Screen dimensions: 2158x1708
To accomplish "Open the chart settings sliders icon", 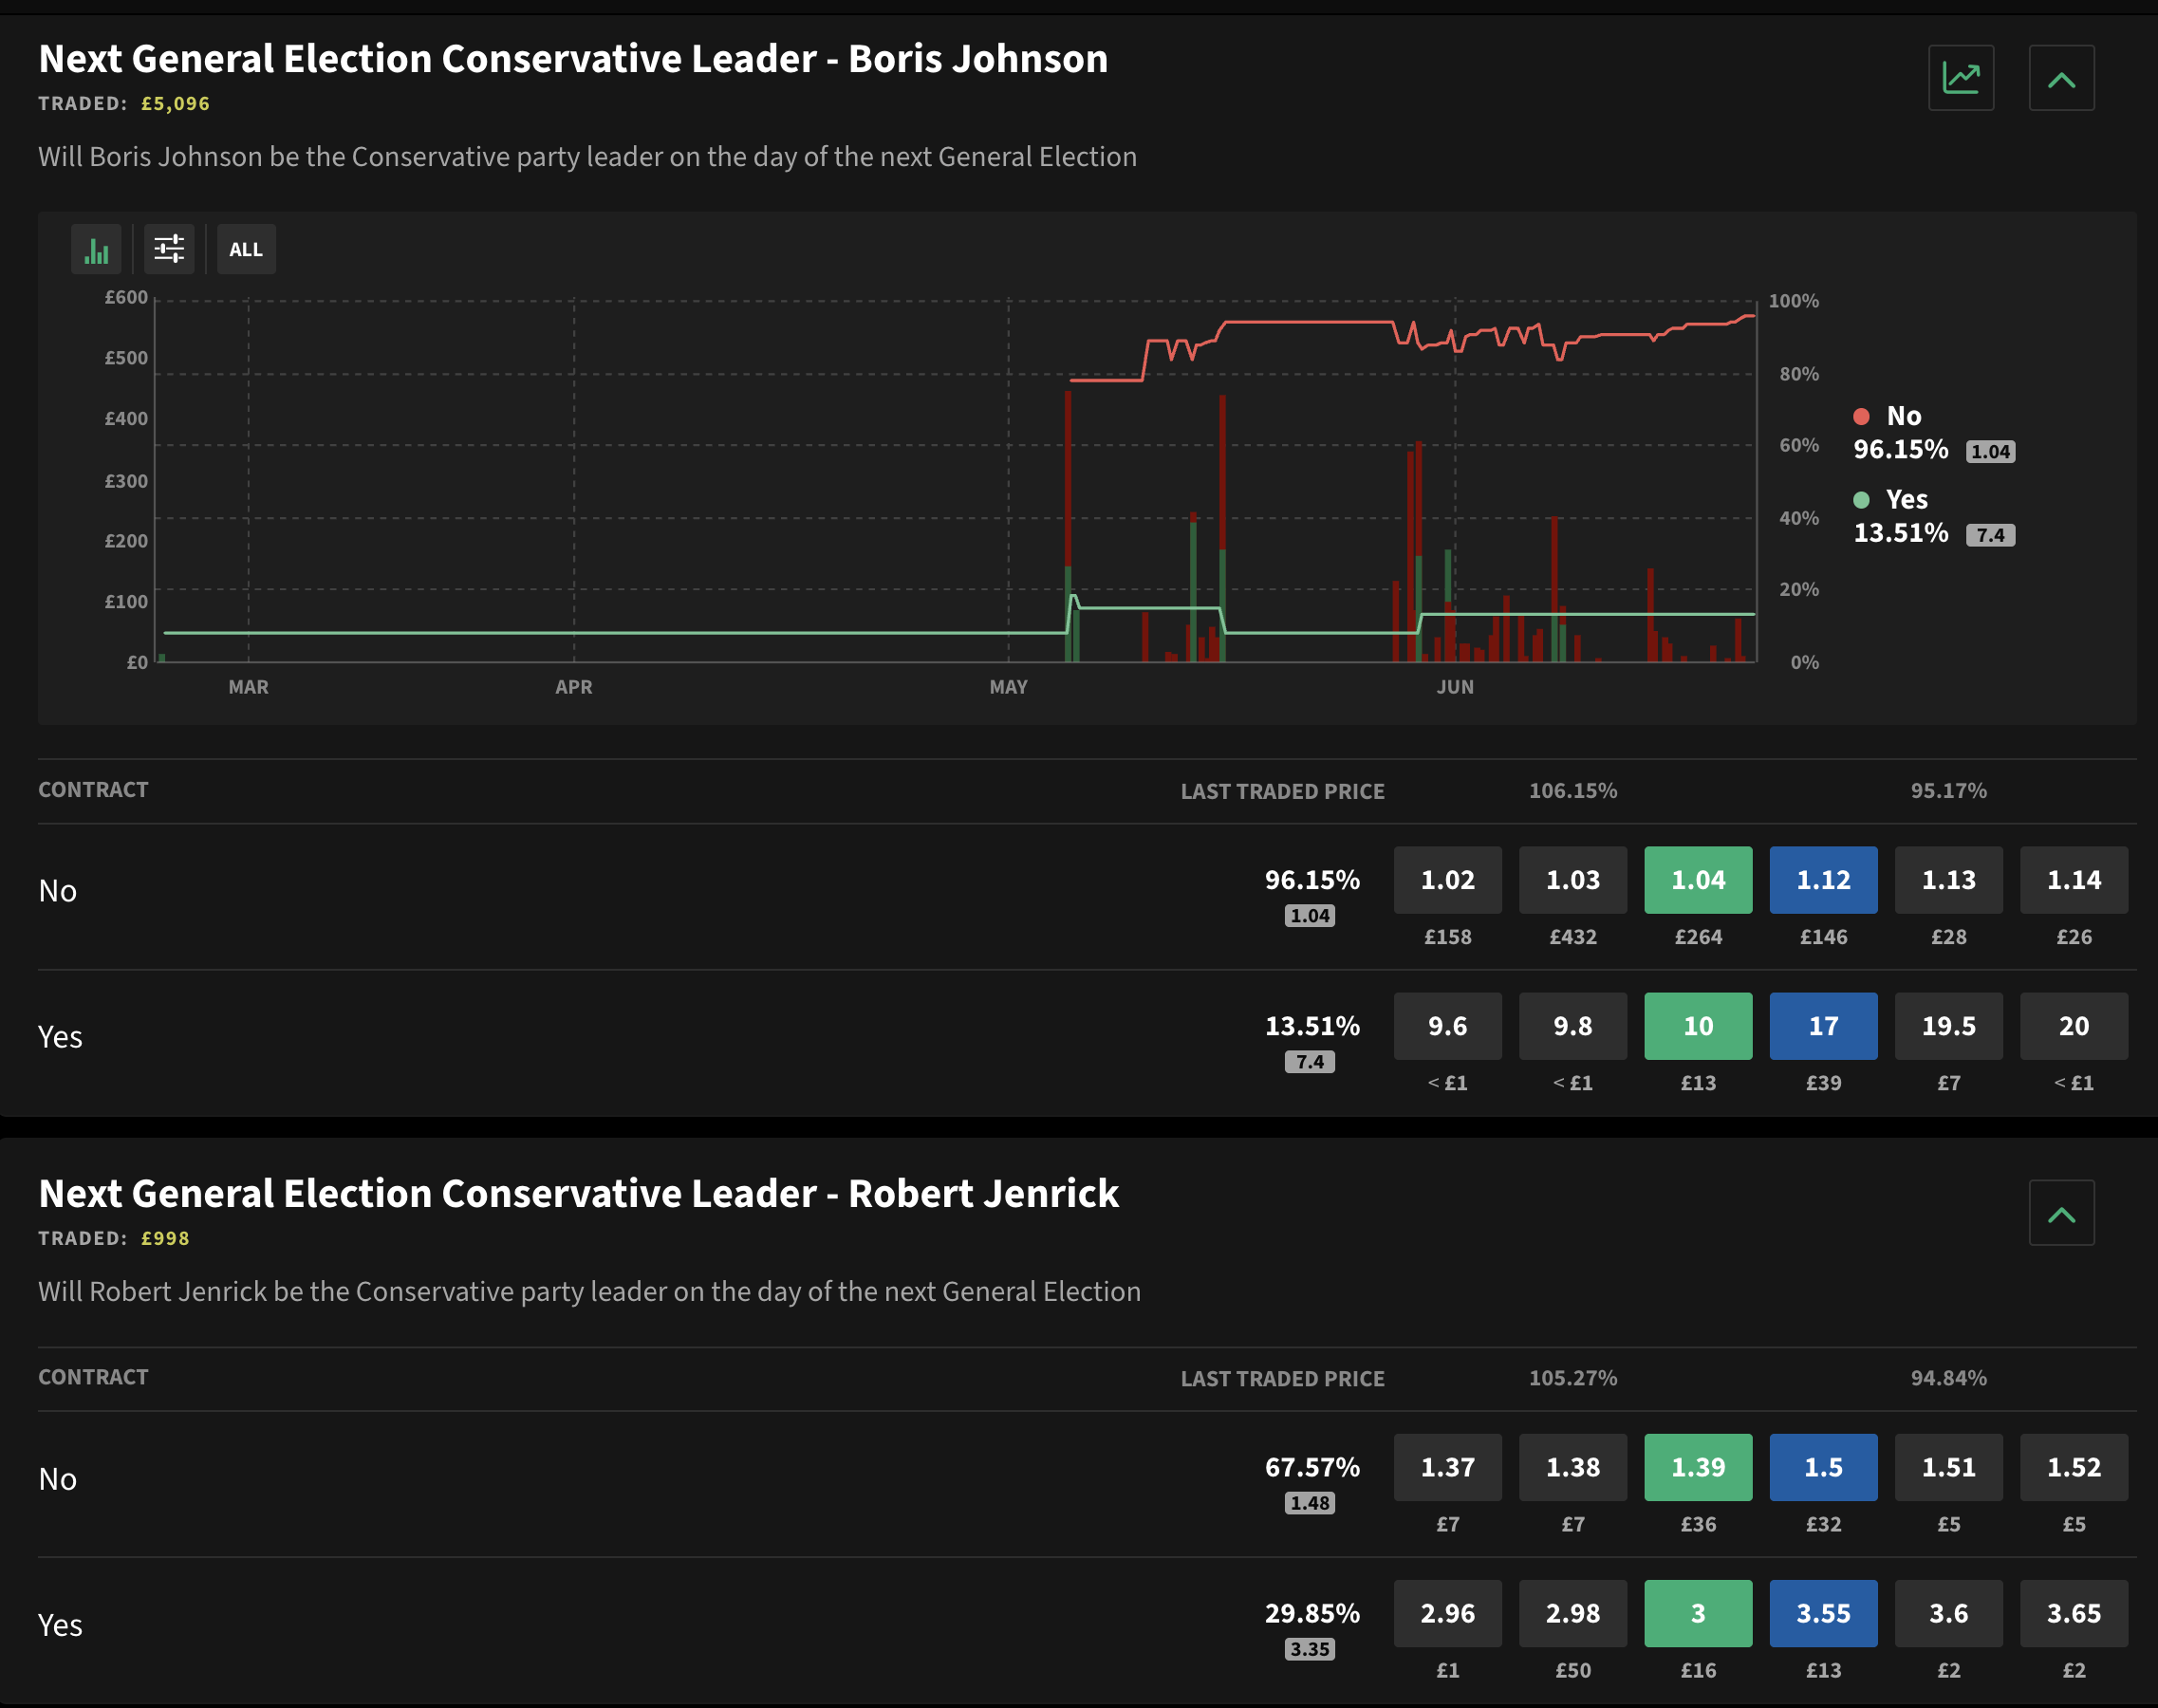I will pos(169,249).
